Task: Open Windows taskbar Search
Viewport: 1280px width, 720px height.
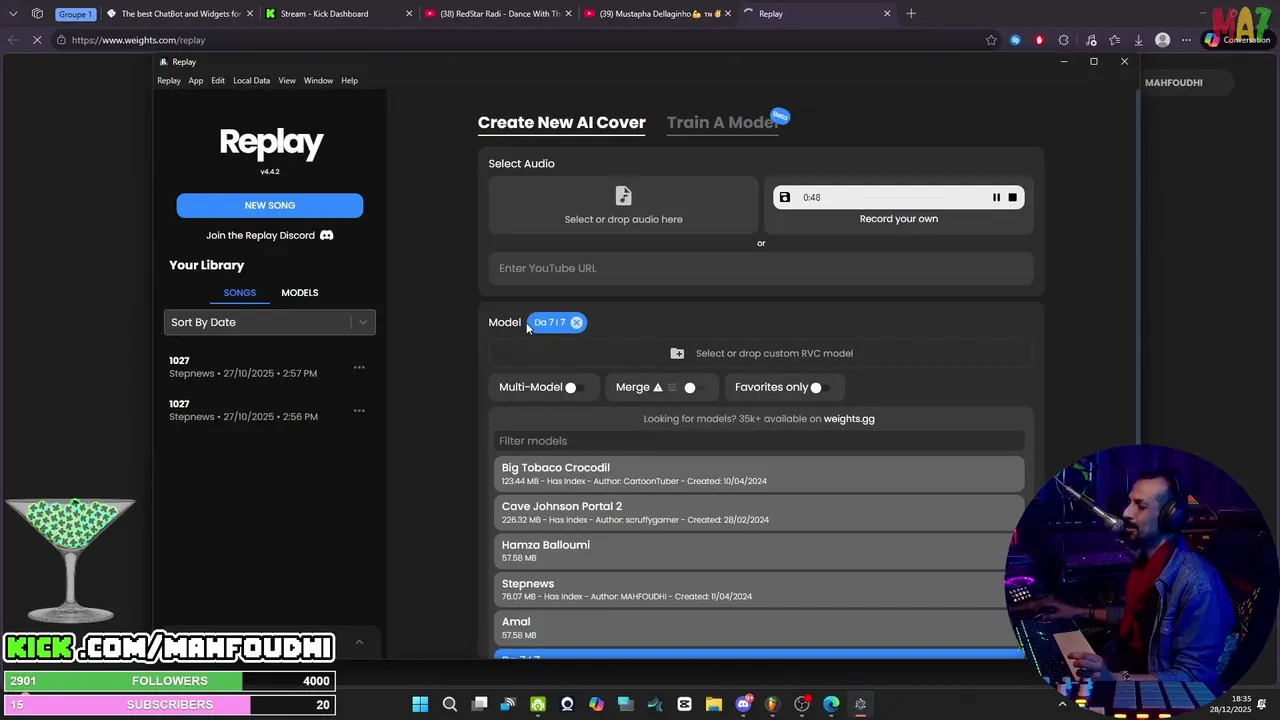Action: coord(450,704)
